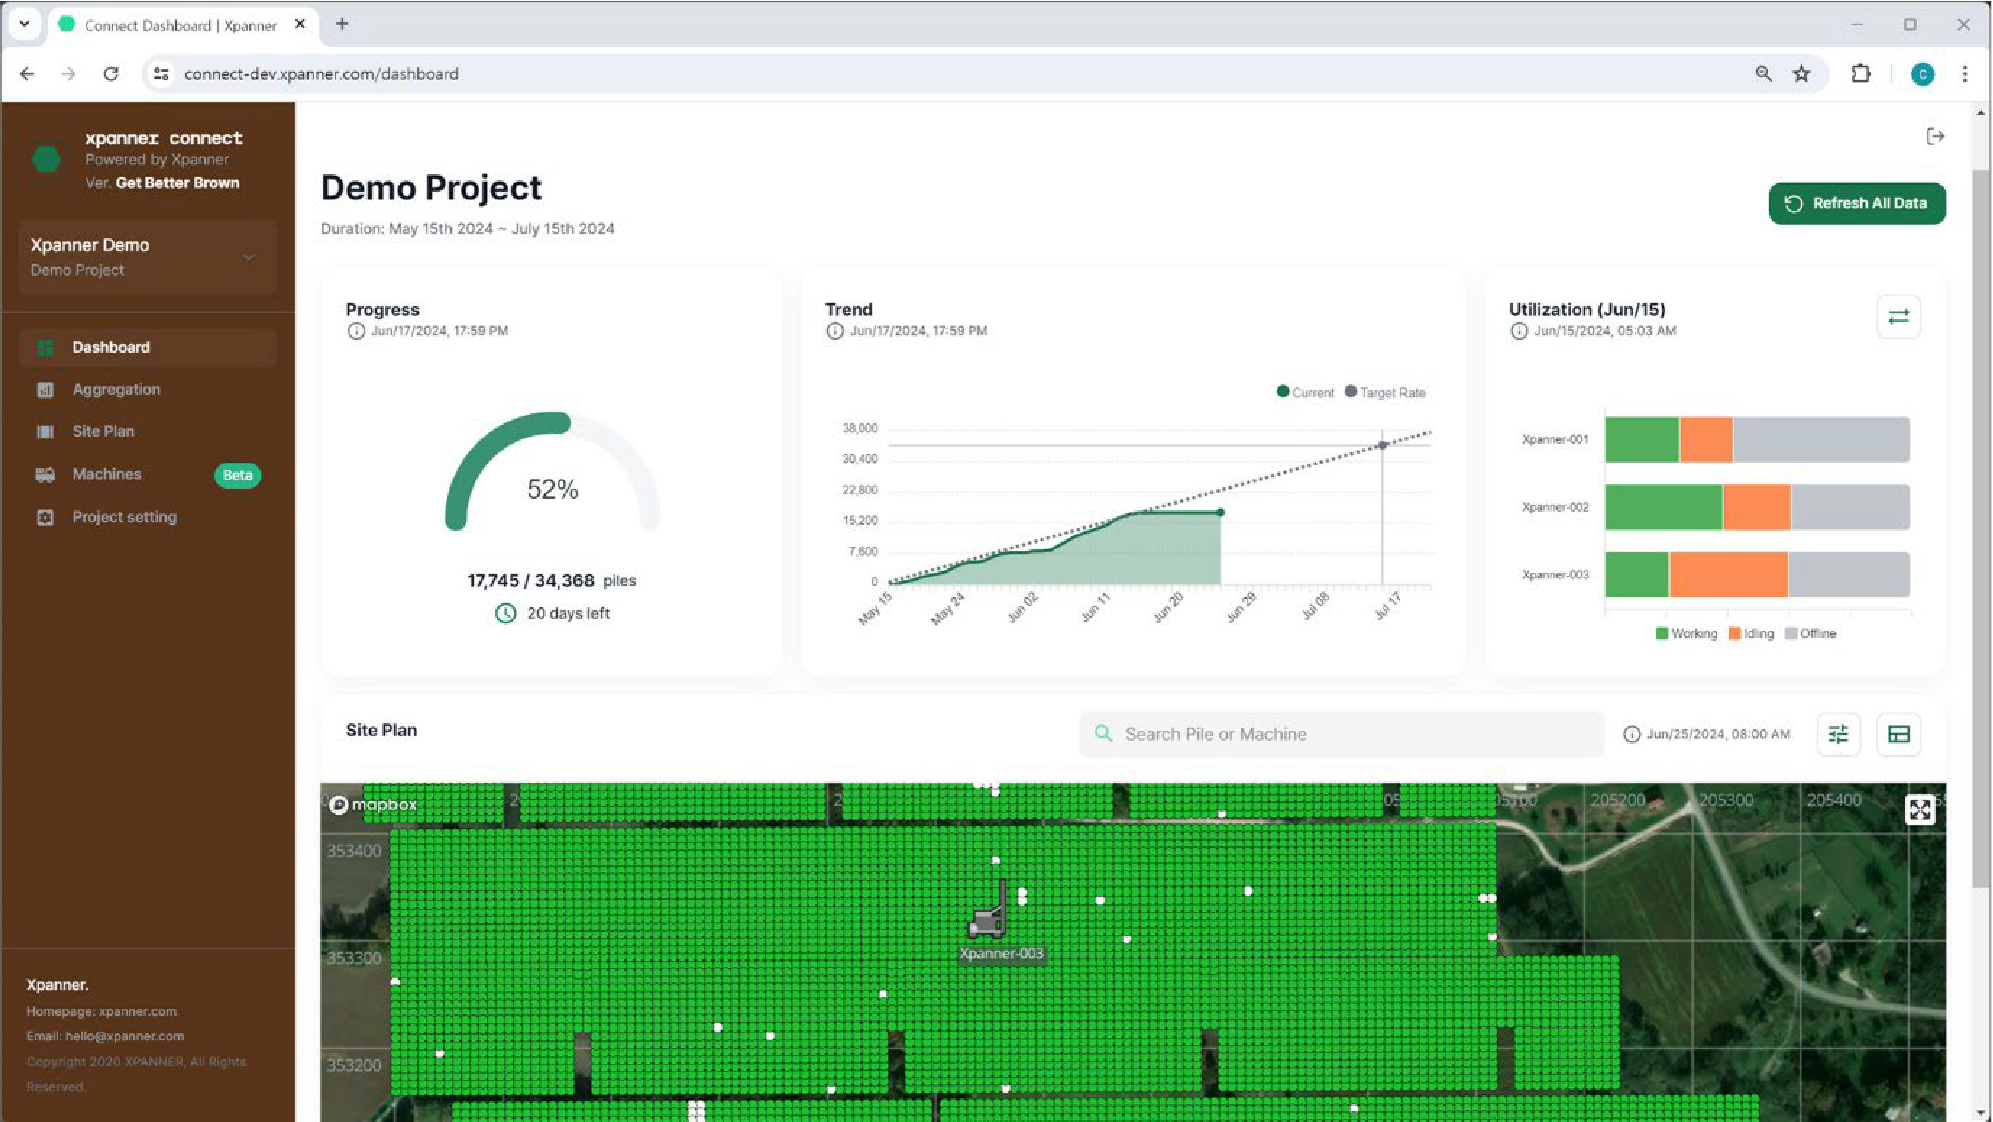
Task: Toggle the Current series in Trend legend
Action: [x=1305, y=392]
